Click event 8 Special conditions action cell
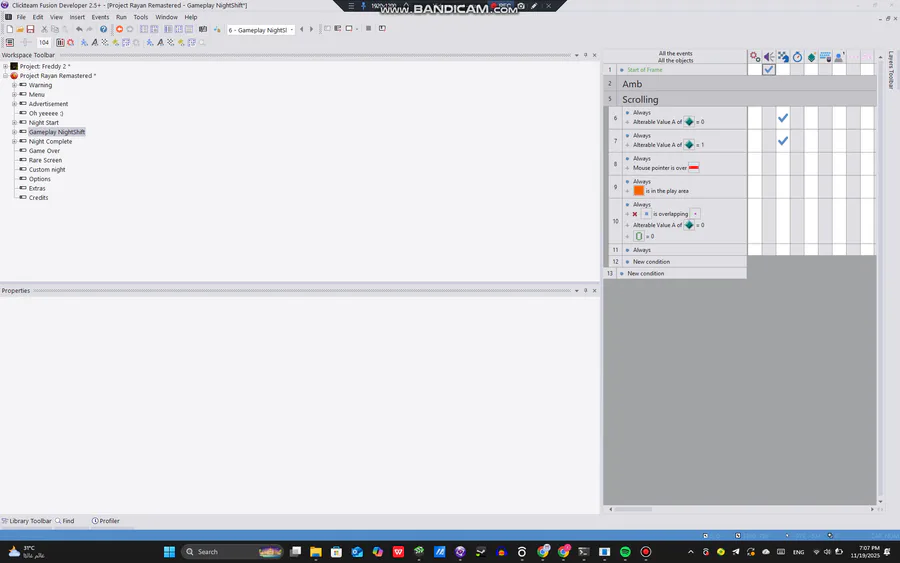900x563 pixels. pos(755,164)
